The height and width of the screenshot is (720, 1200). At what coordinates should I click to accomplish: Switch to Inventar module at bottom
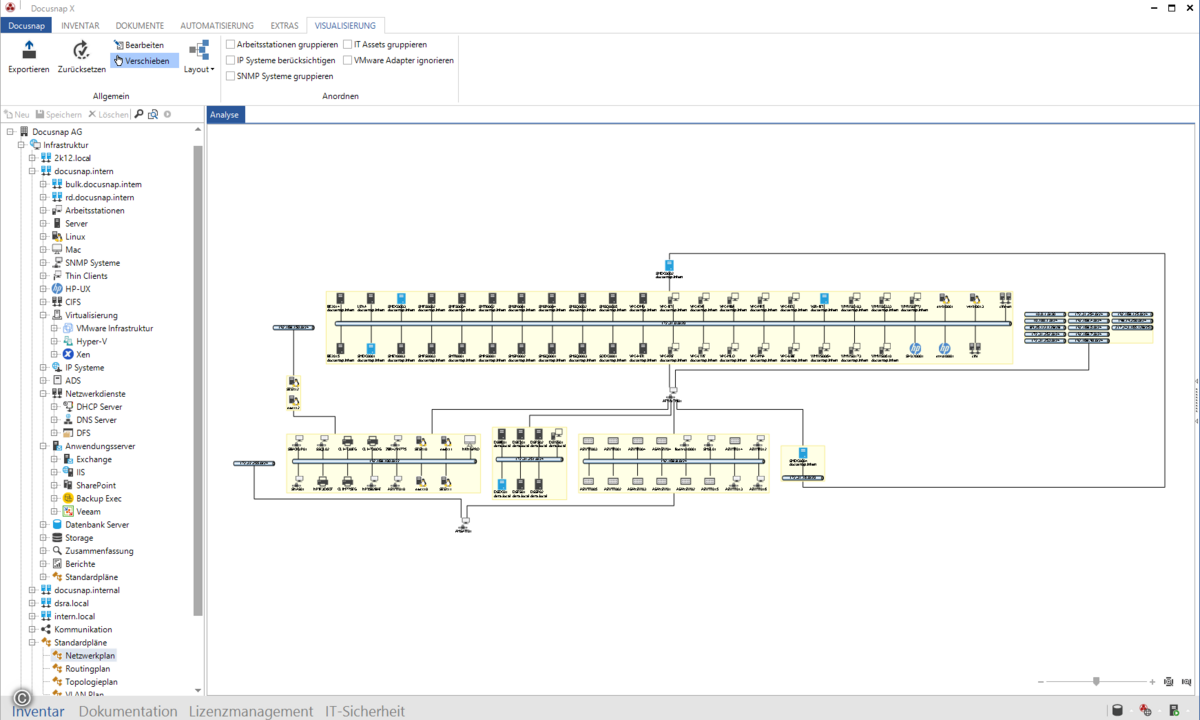click(x=38, y=711)
